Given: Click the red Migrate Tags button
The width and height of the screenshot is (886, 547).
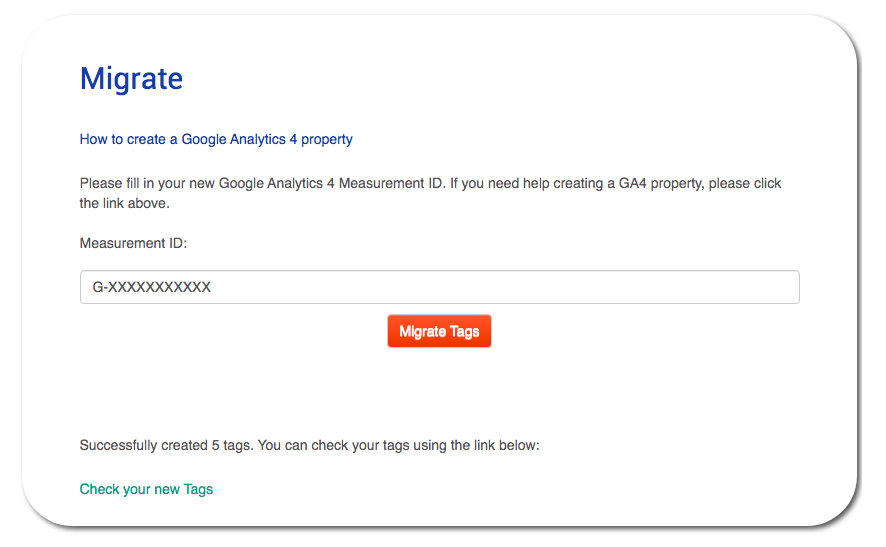Looking at the screenshot, I should [x=439, y=331].
